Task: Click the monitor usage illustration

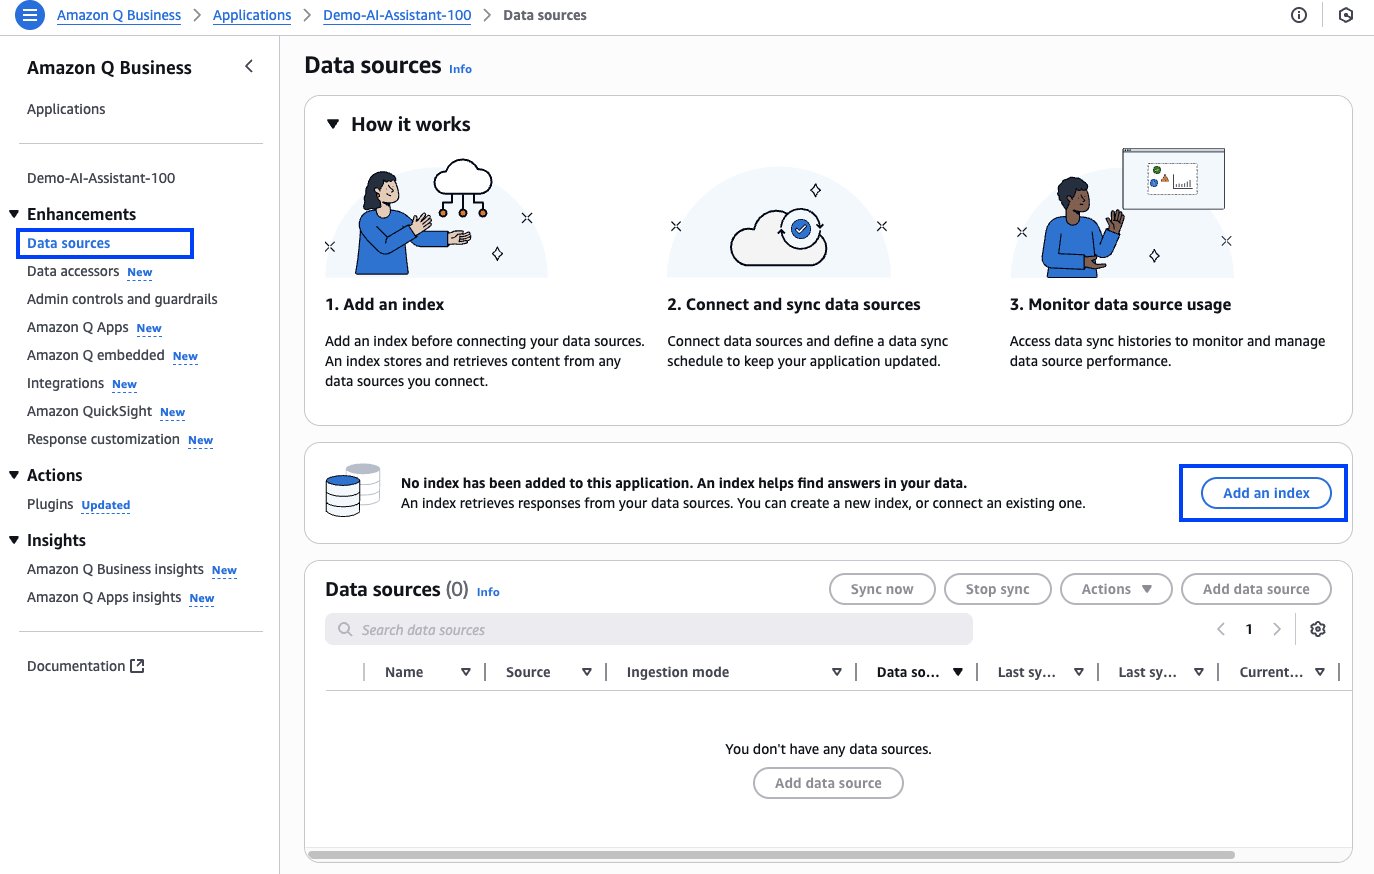Action: 1122,213
